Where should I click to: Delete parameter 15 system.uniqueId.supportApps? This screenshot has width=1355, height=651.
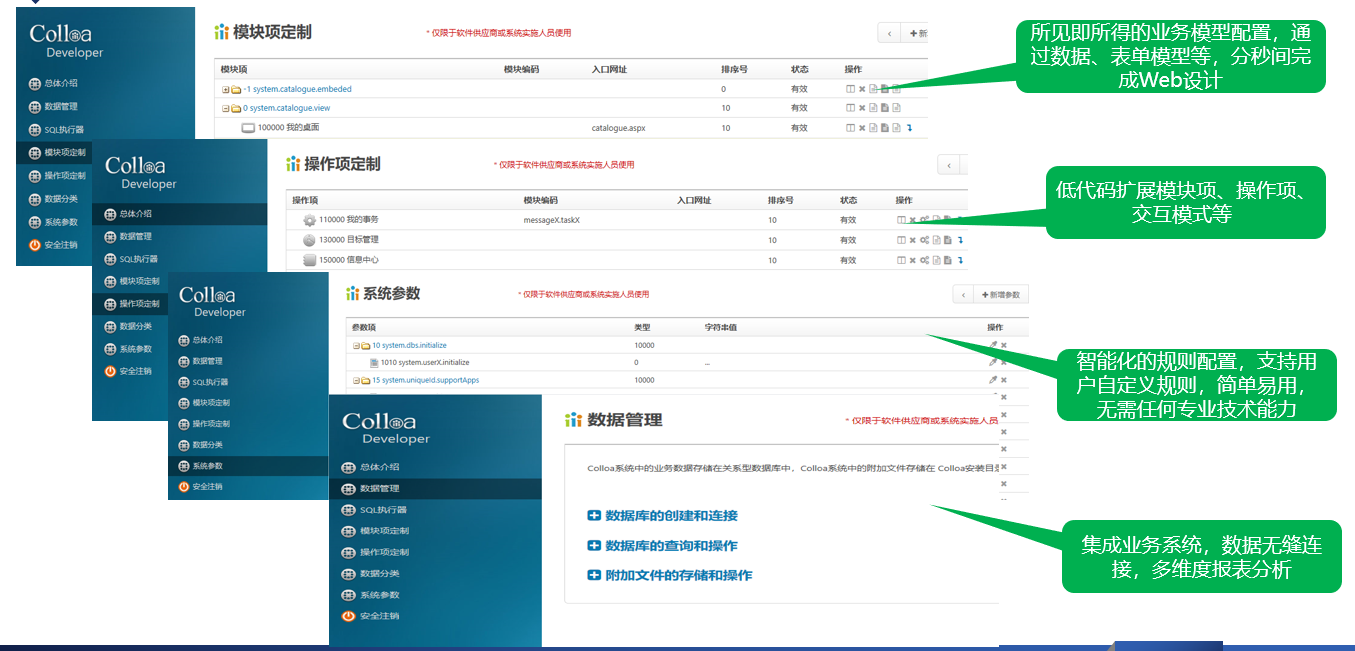[x=1003, y=380]
